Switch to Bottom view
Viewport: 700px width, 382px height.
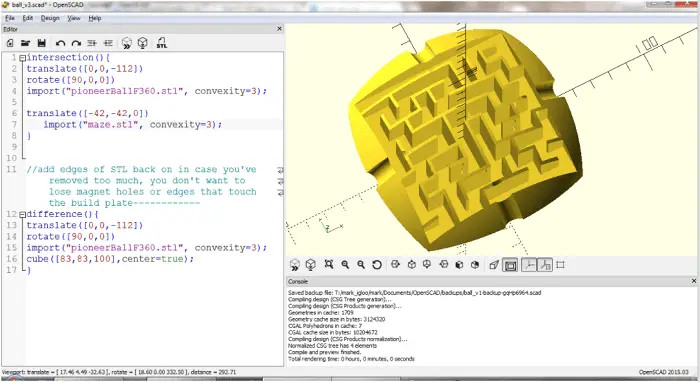click(427, 265)
